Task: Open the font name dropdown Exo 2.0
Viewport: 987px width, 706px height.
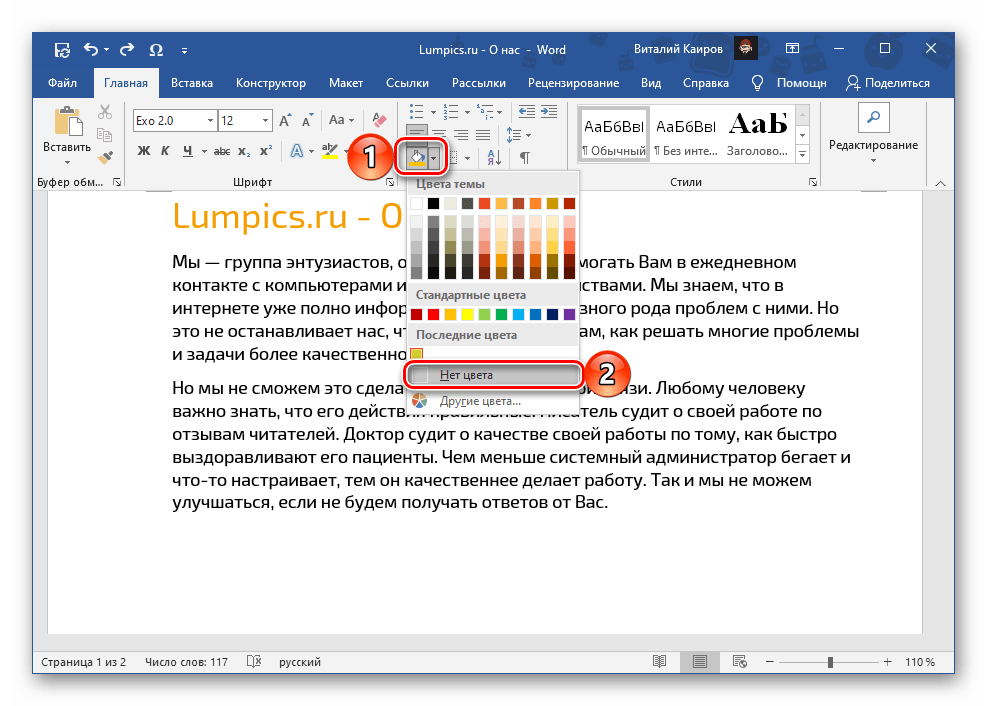Action: click(210, 121)
